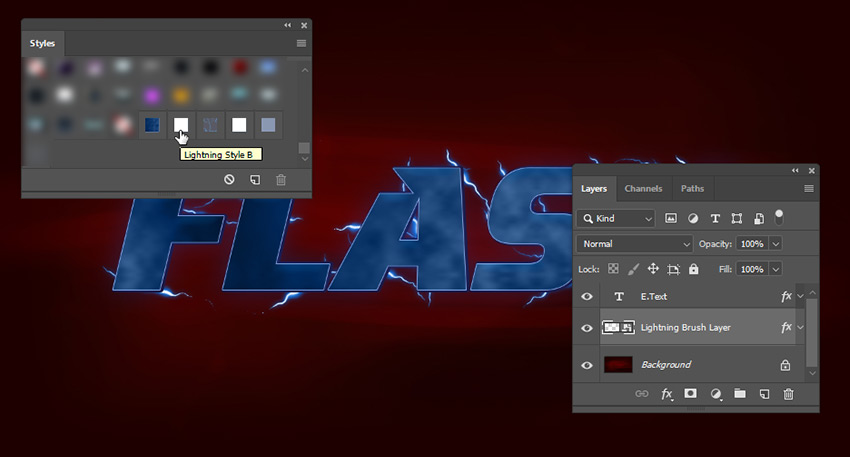850x457 pixels.
Task: Hide the Lightning Brush Layer
Action: [587, 328]
